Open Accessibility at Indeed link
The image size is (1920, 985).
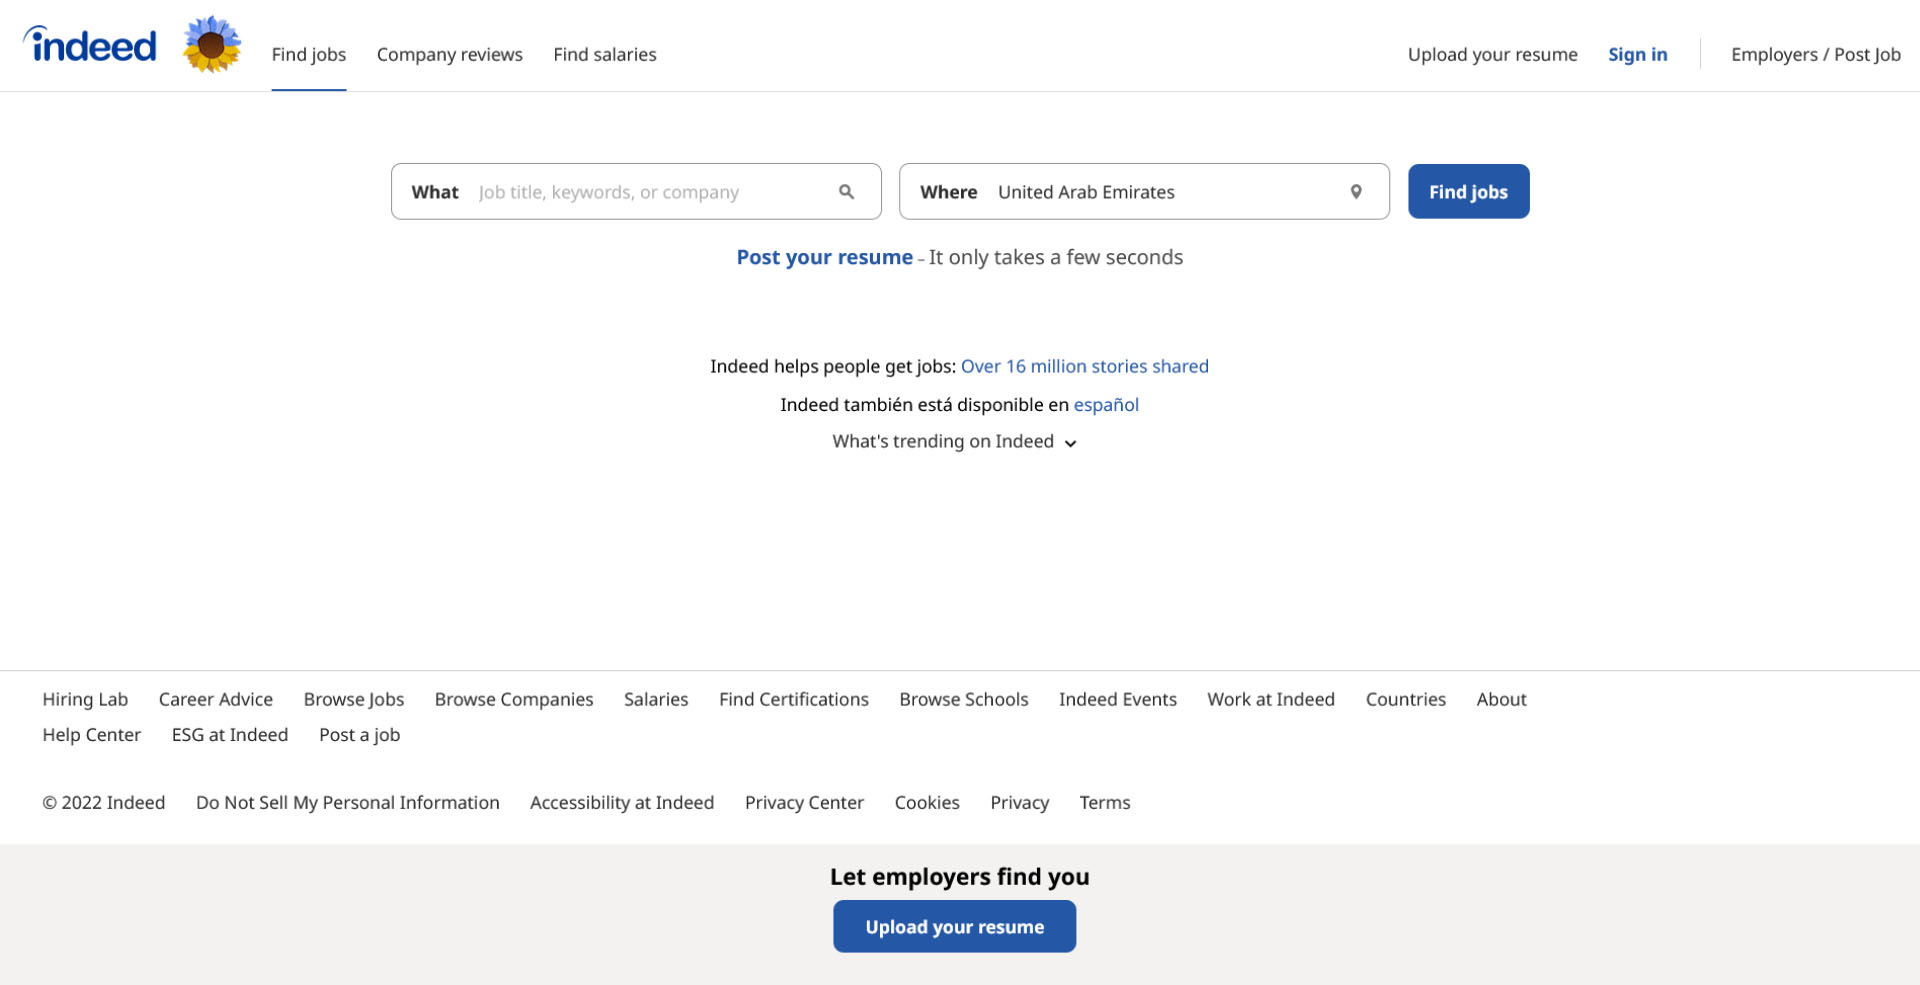click(622, 802)
